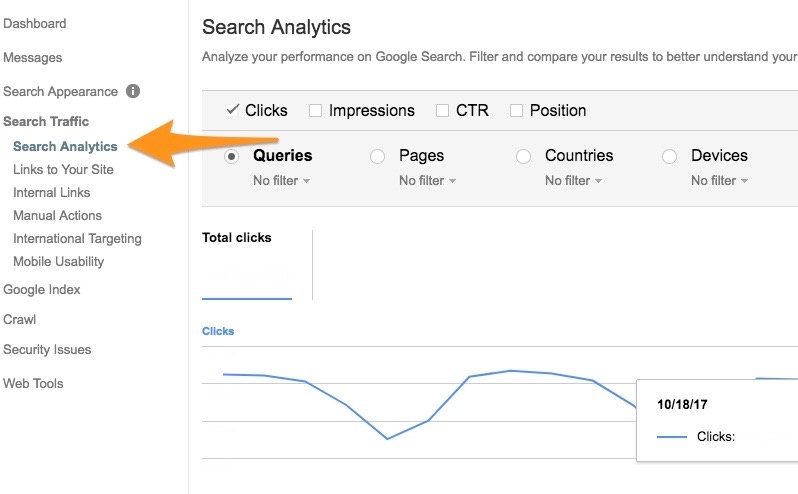Open the Mobile Usability report
The width and height of the screenshot is (798, 494).
click(58, 261)
